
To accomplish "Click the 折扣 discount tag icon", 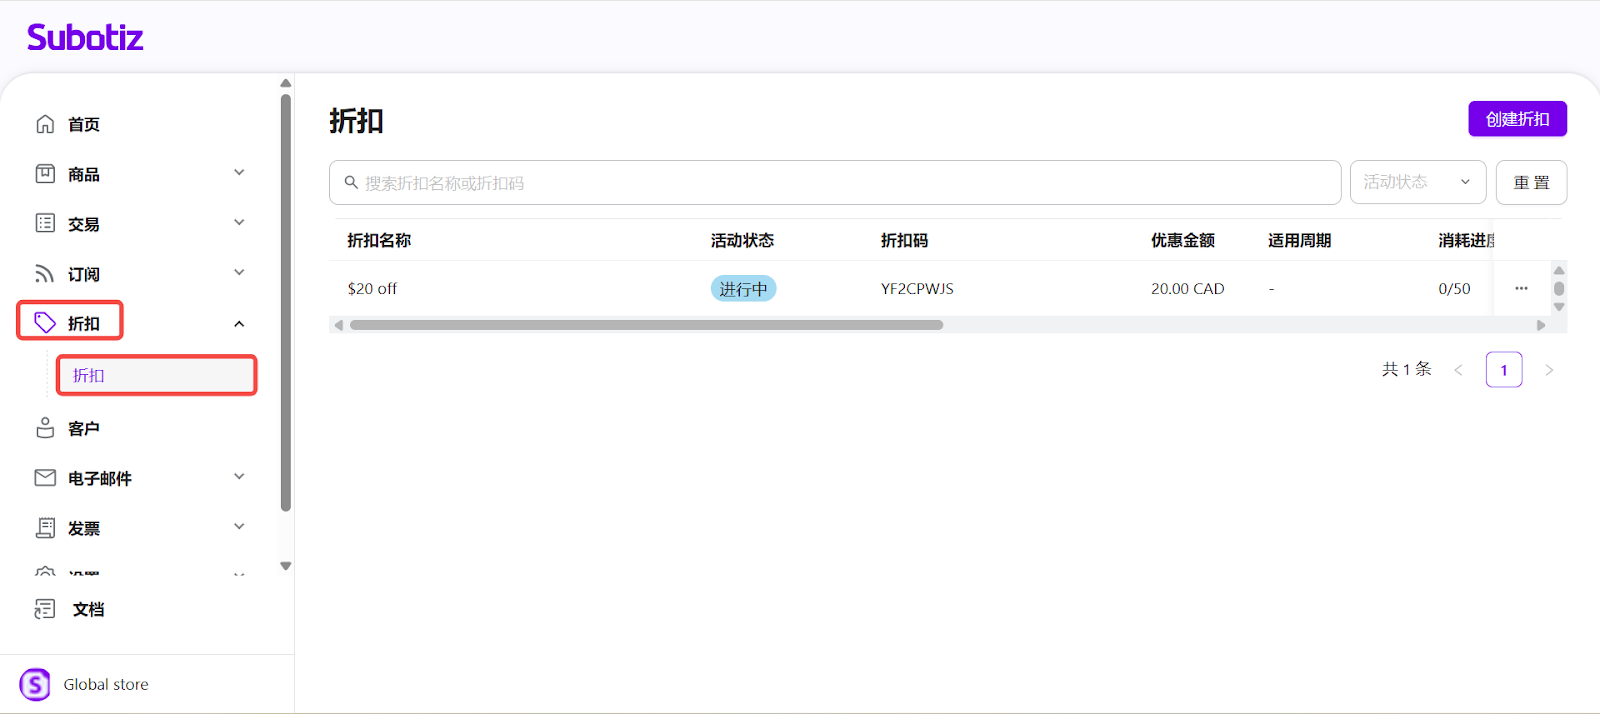I will (45, 322).
